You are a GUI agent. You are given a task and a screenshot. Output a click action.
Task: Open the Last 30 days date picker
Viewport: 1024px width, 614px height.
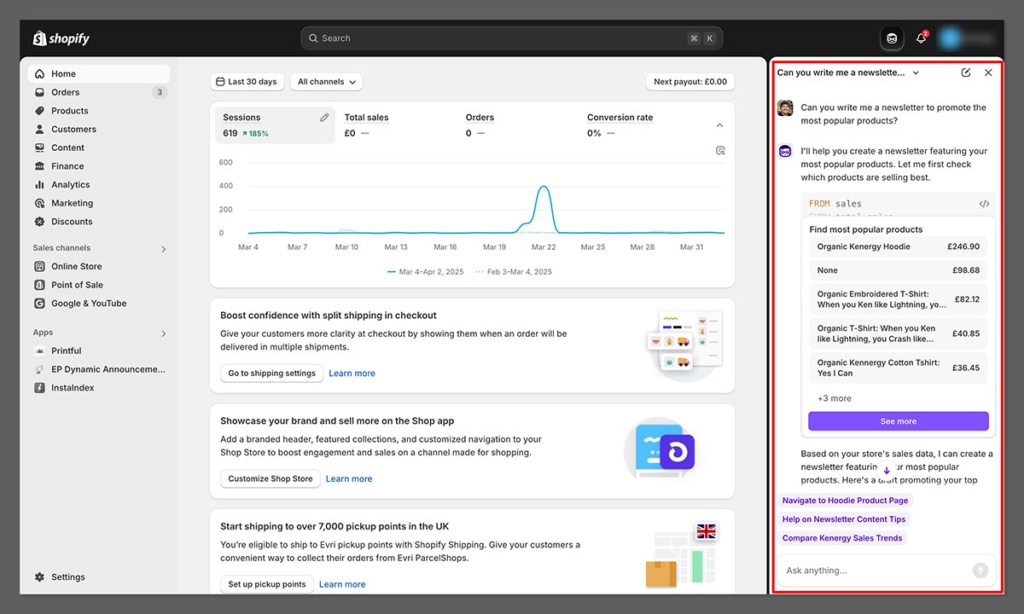[x=247, y=82]
